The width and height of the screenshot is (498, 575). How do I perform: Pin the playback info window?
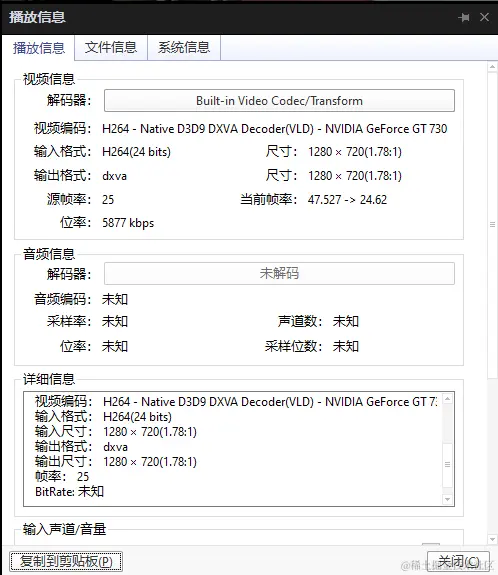click(x=464, y=17)
